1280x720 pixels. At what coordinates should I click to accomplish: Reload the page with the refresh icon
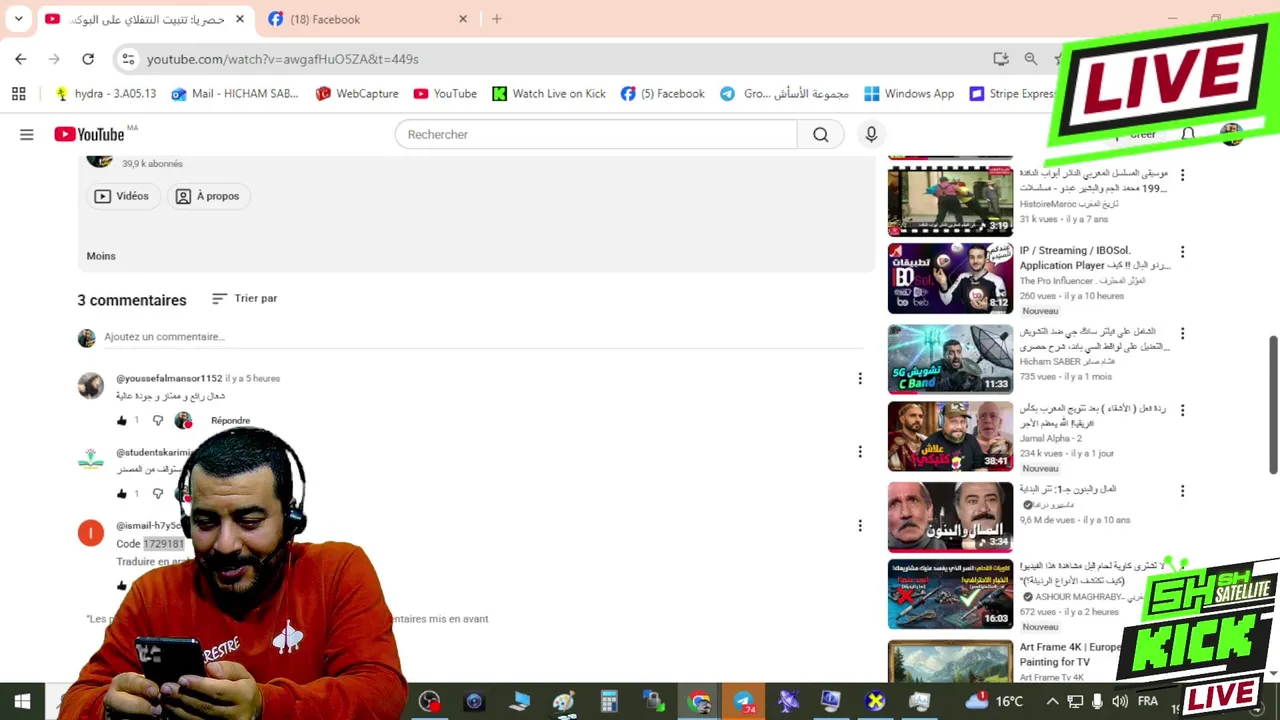pyautogui.click(x=88, y=59)
